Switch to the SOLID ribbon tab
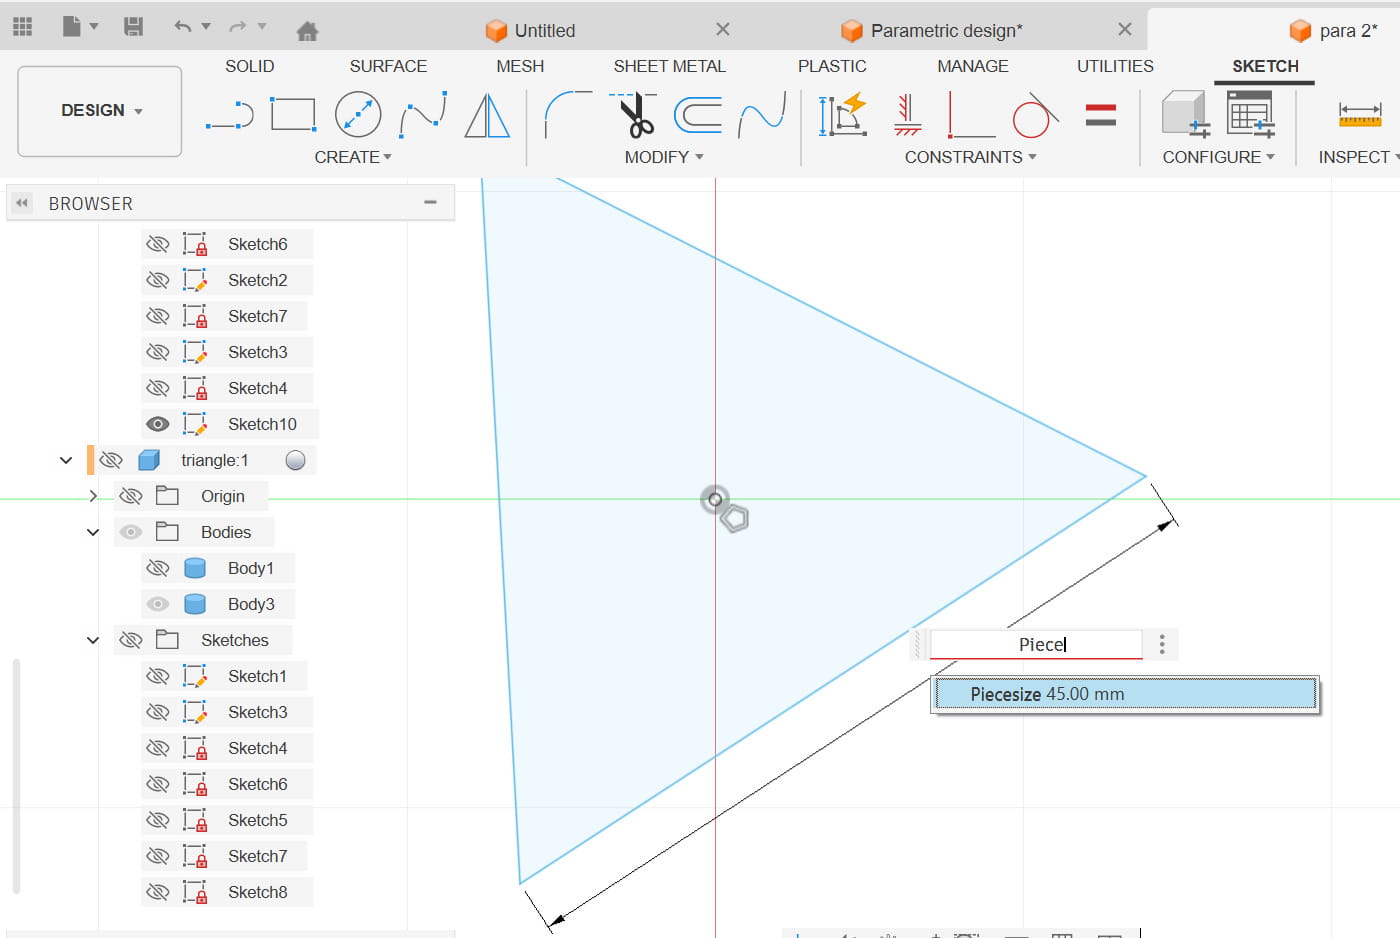Viewport: 1400px width, 938px height. [x=249, y=66]
